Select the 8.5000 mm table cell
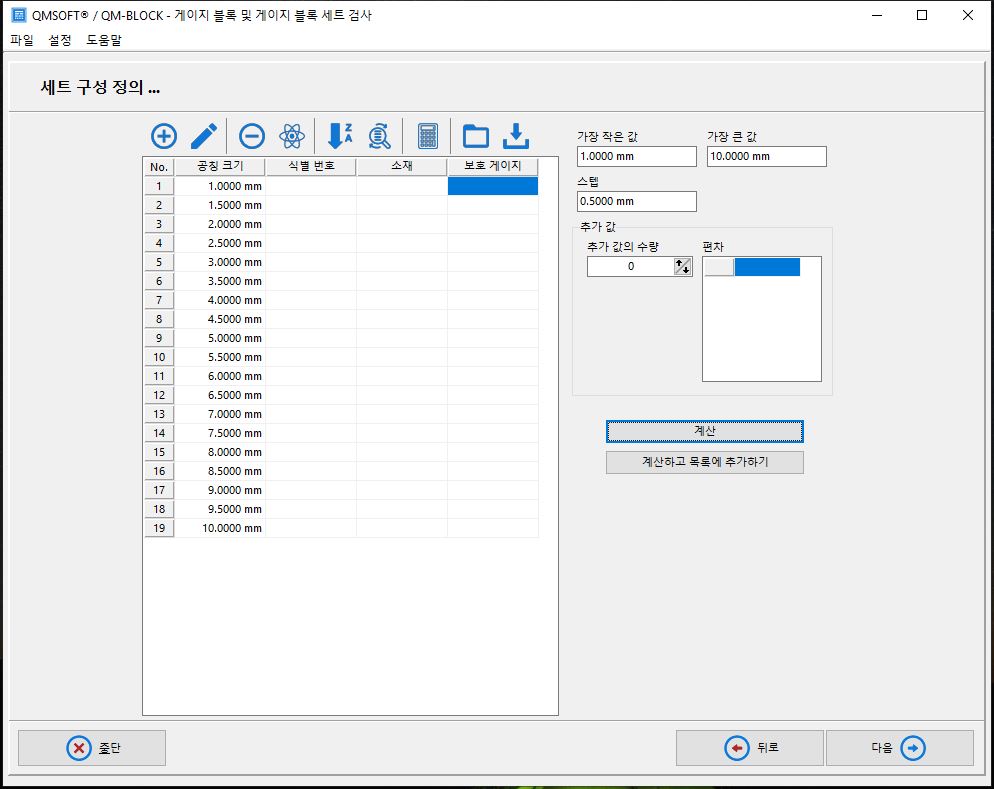 [220, 471]
